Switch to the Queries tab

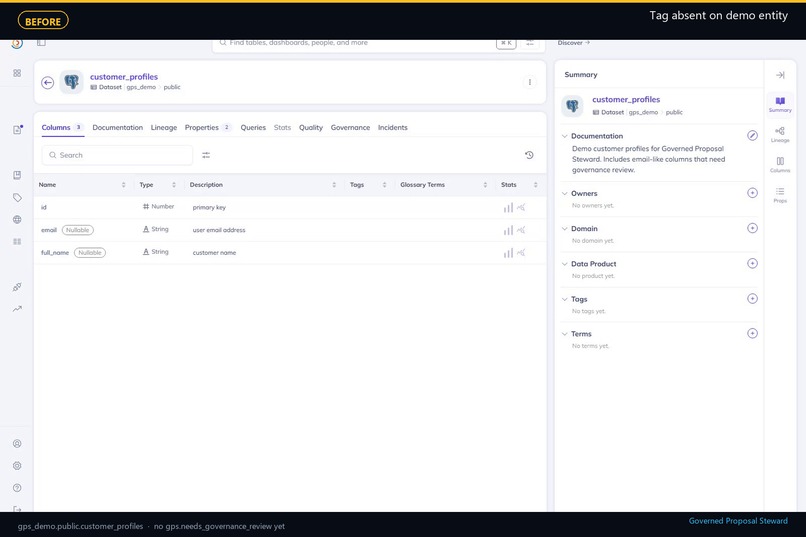point(253,127)
